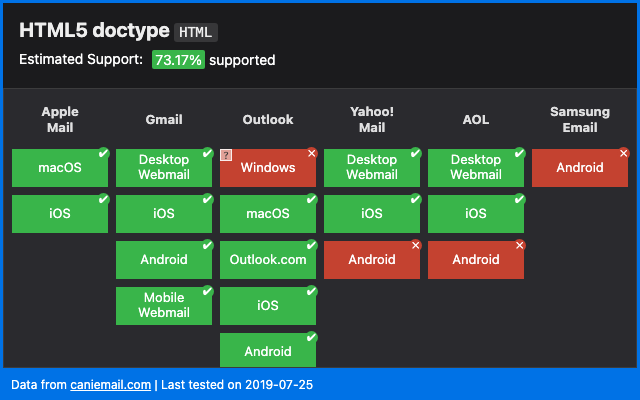Select the Yahoo! Mail Desktop Webmail cell
640x400 pixels.
[x=371, y=168]
